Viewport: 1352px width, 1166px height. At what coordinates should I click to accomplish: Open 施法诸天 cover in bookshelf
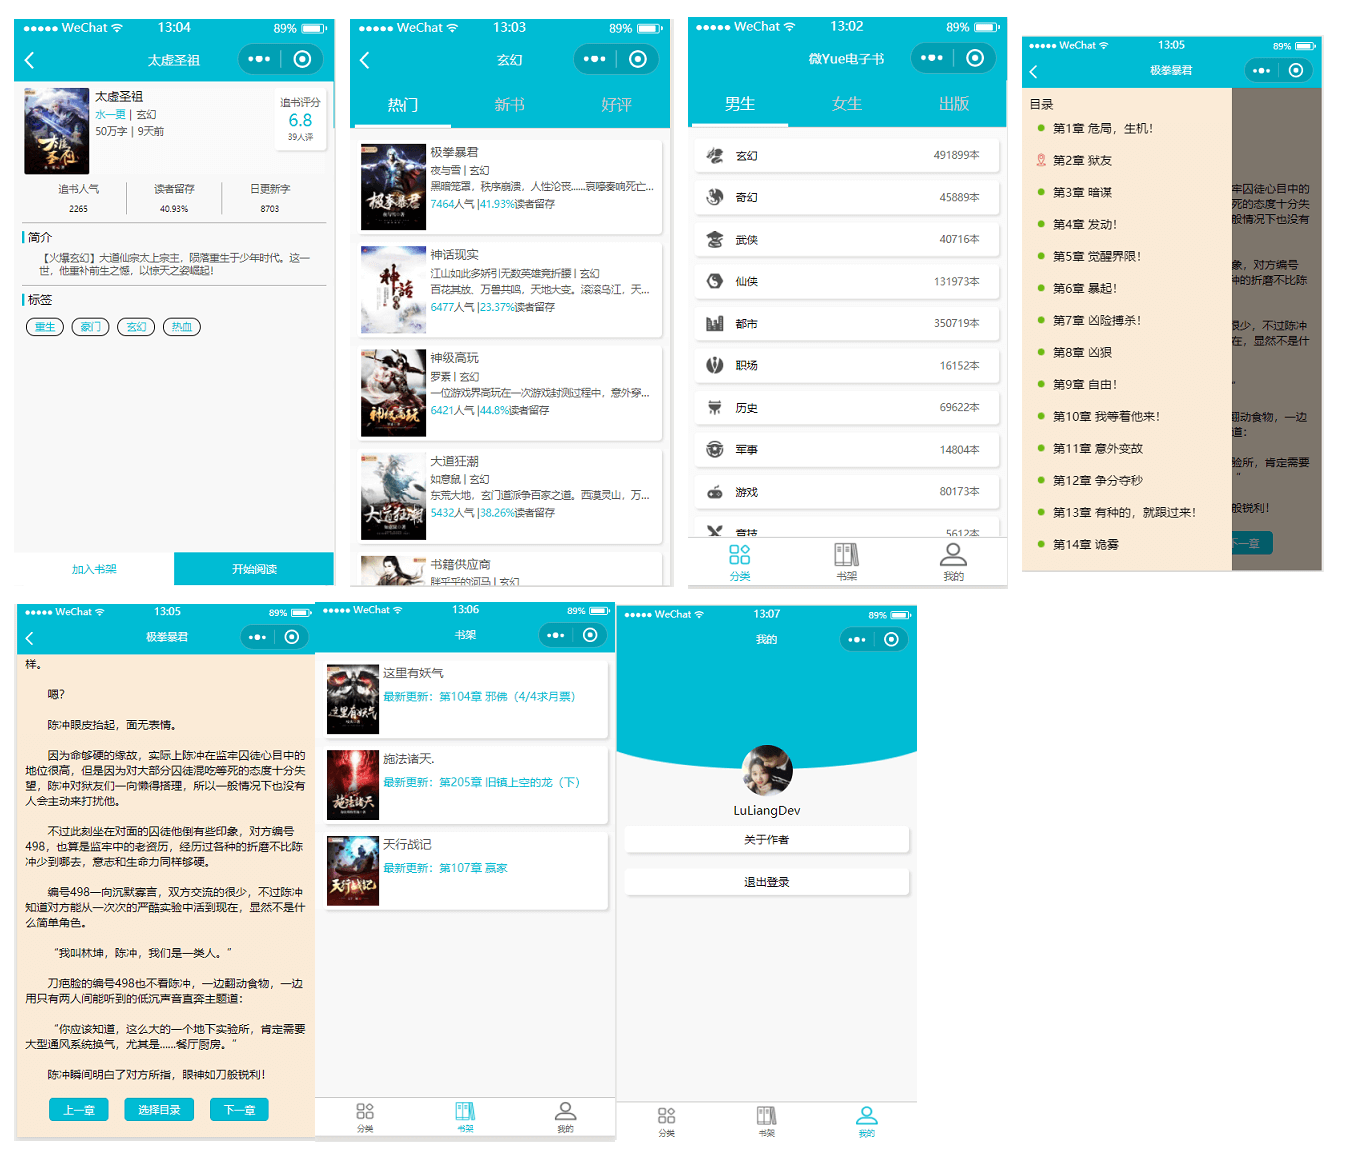[353, 785]
